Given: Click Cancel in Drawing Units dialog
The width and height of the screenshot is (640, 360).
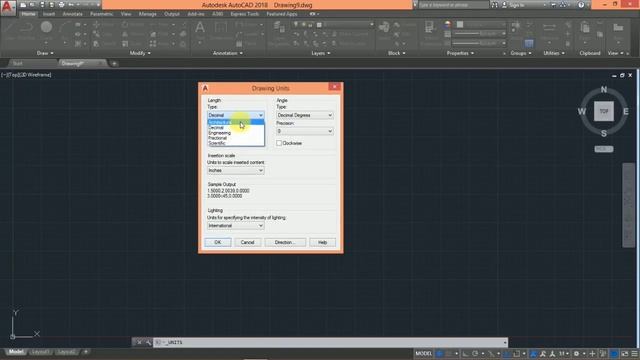Looking at the screenshot, I should click(247, 242).
